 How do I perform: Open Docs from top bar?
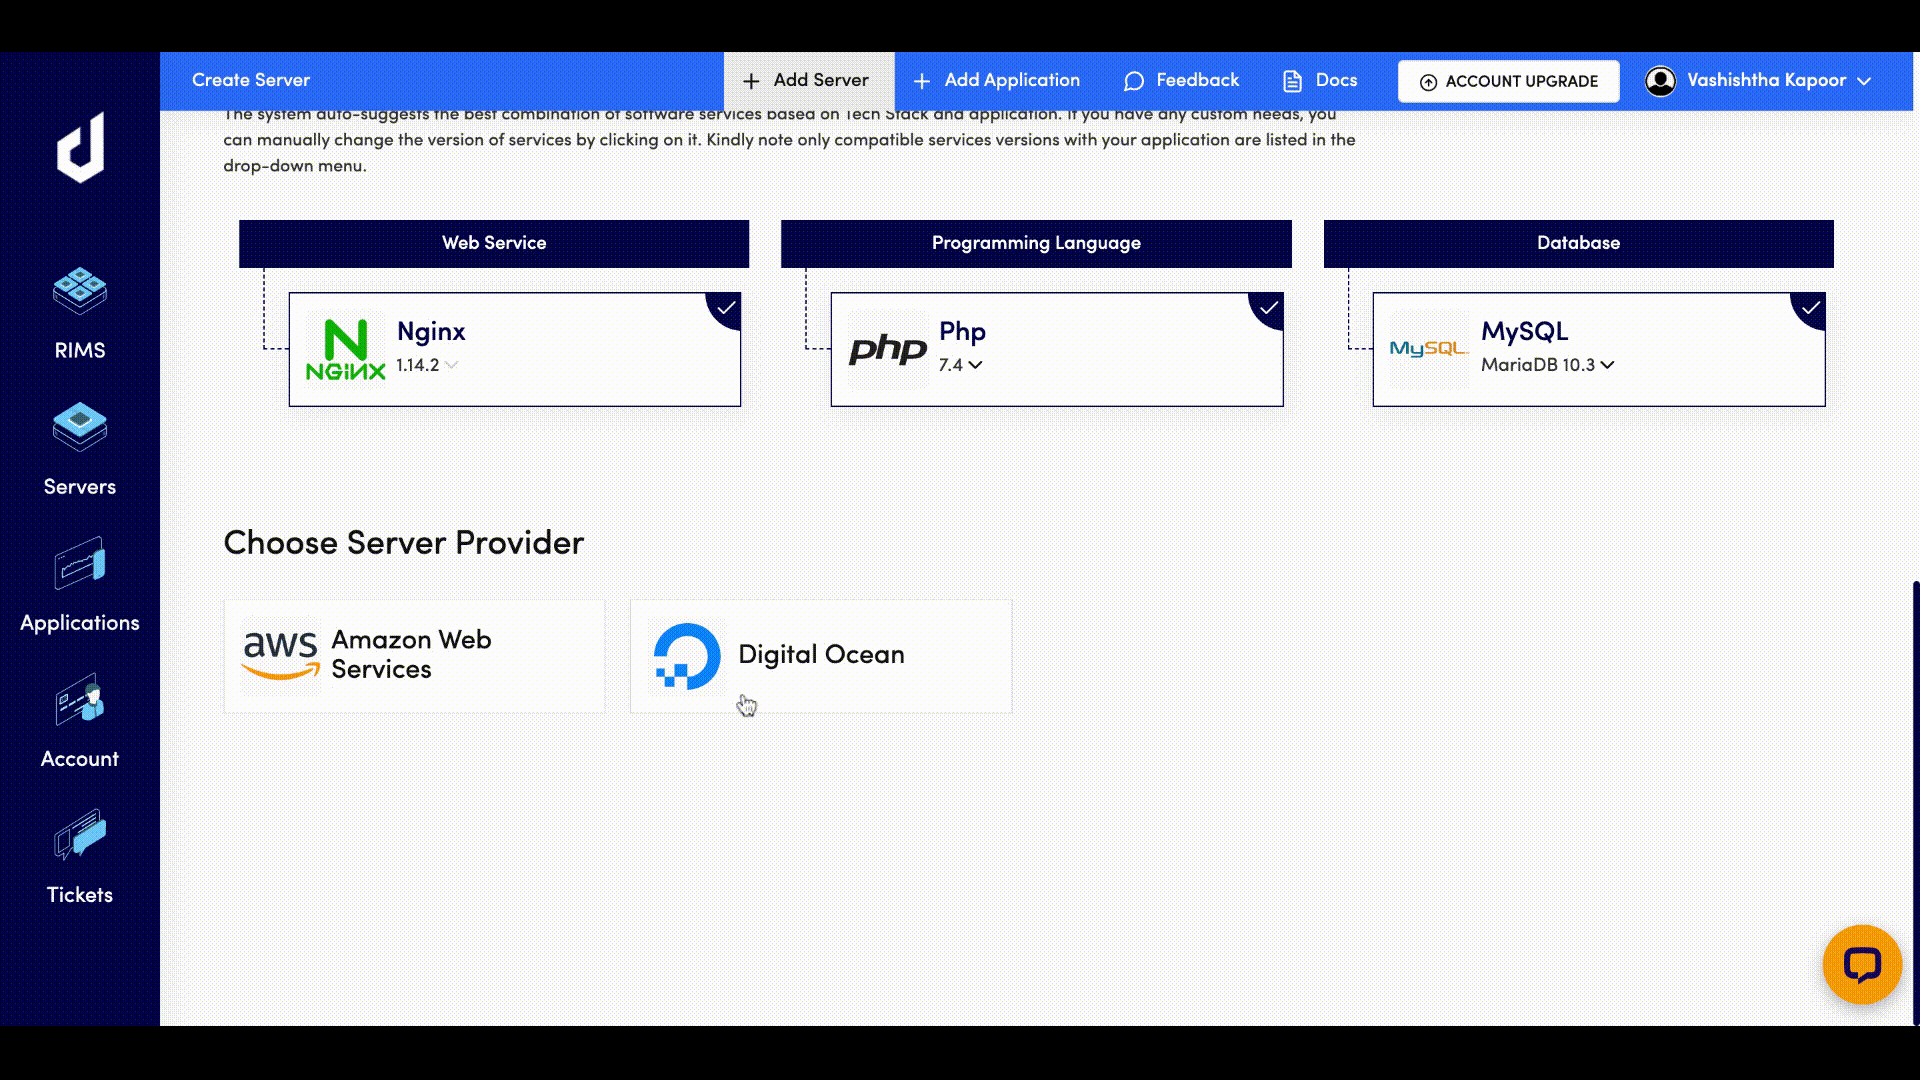pyautogui.click(x=1320, y=81)
